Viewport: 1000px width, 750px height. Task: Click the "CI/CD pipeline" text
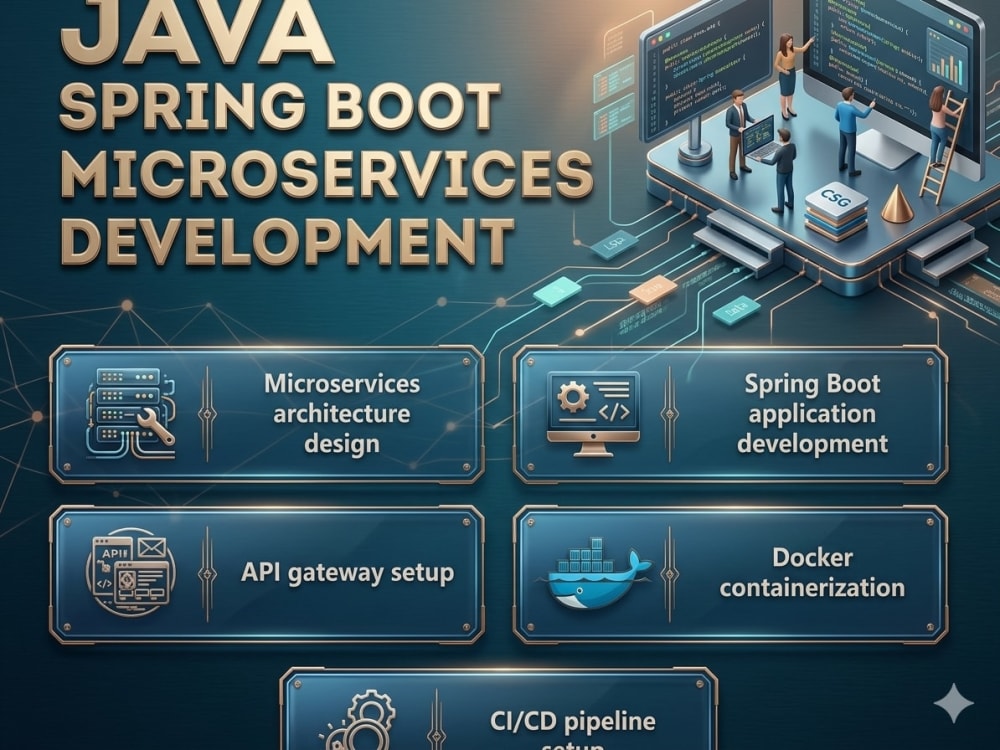tap(573, 721)
